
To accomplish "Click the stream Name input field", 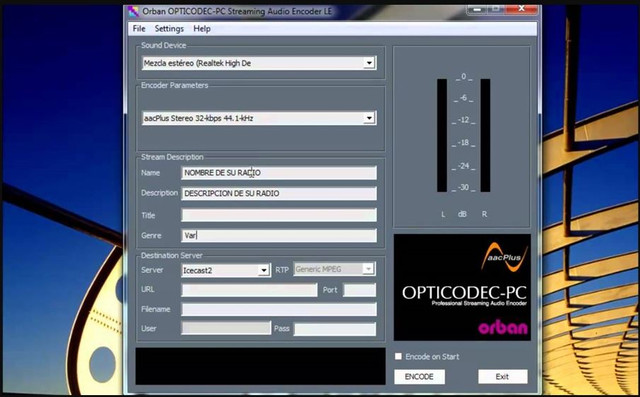I will tap(279, 173).
